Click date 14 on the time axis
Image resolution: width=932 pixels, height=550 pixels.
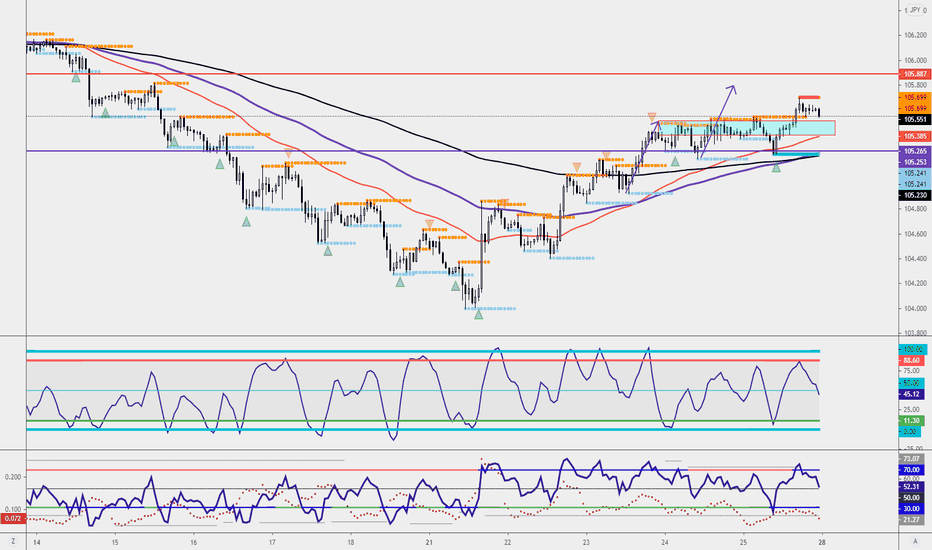coord(37,542)
